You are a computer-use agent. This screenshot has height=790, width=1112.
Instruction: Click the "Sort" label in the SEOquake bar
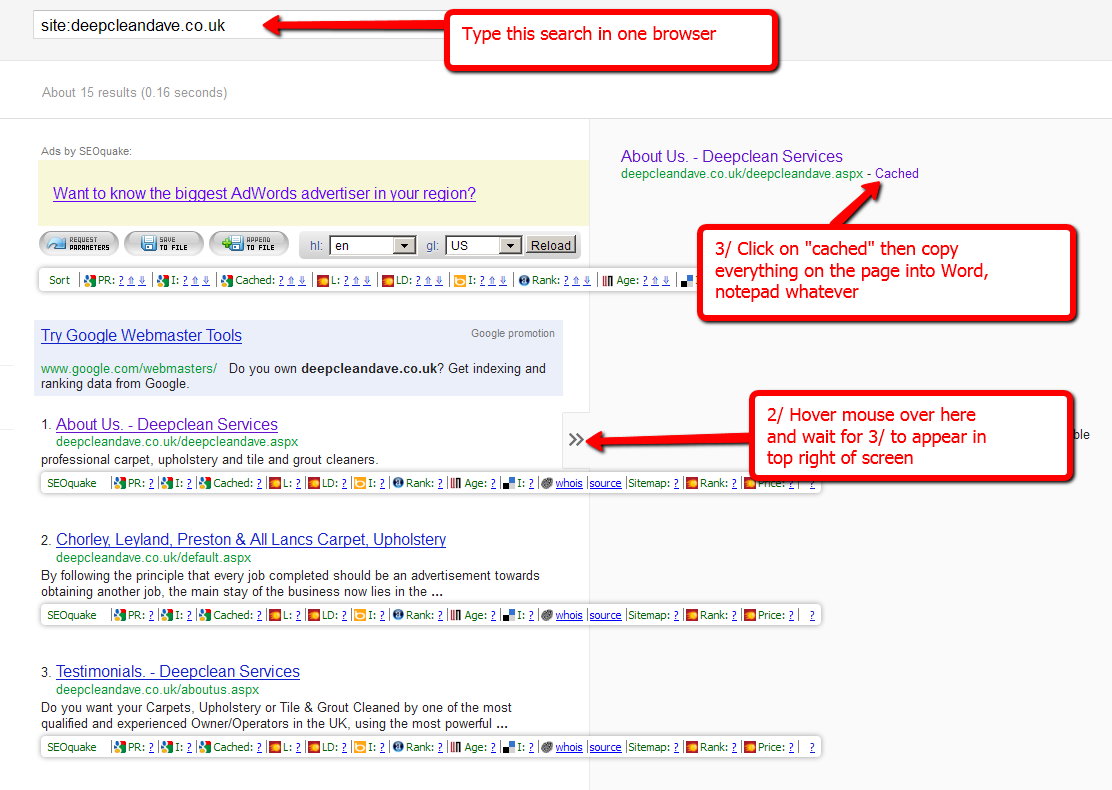60,281
